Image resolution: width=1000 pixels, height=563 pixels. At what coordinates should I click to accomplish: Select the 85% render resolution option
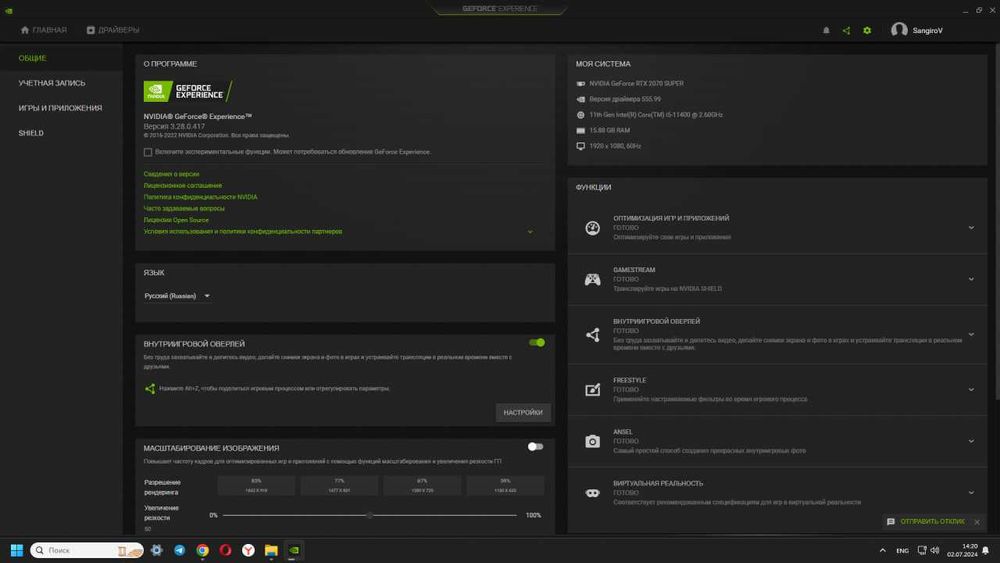256,486
